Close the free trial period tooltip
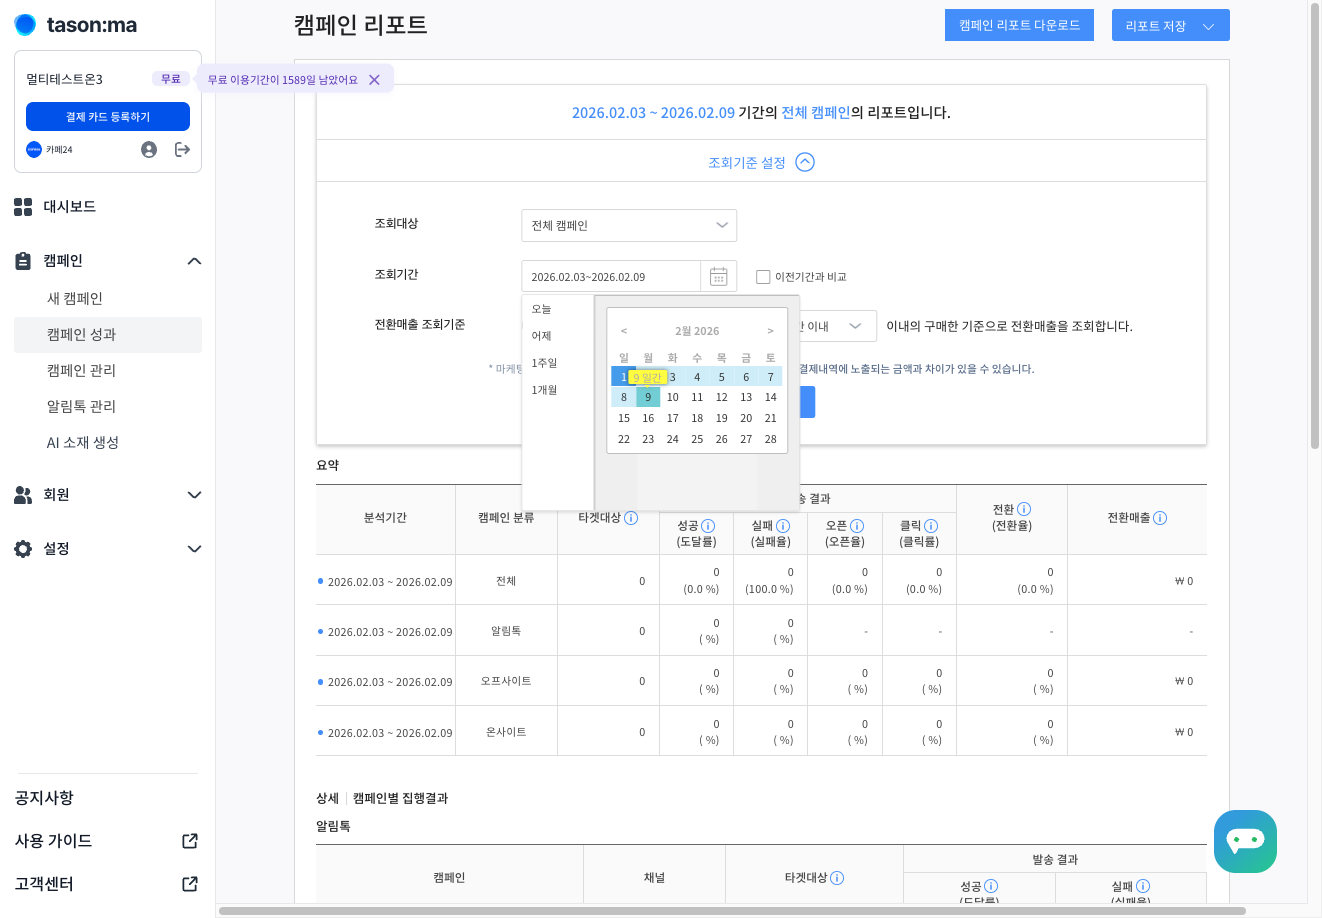This screenshot has width=1322, height=918. (x=374, y=80)
